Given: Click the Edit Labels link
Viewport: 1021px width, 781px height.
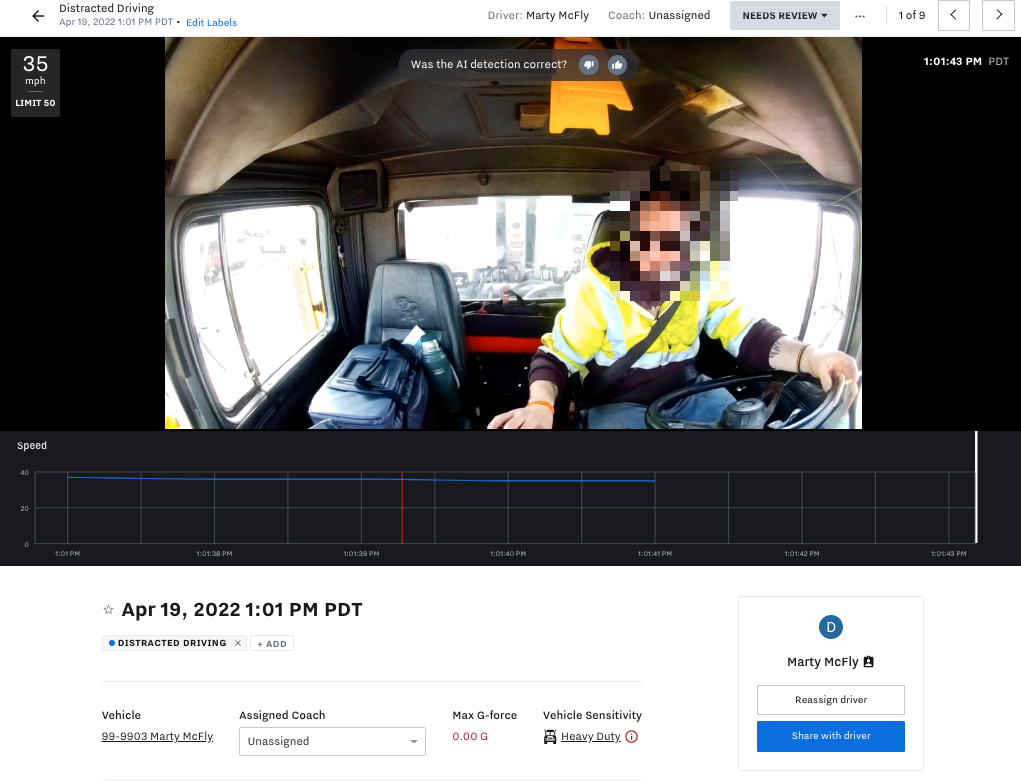Looking at the screenshot, I should [x=212, y=22].
